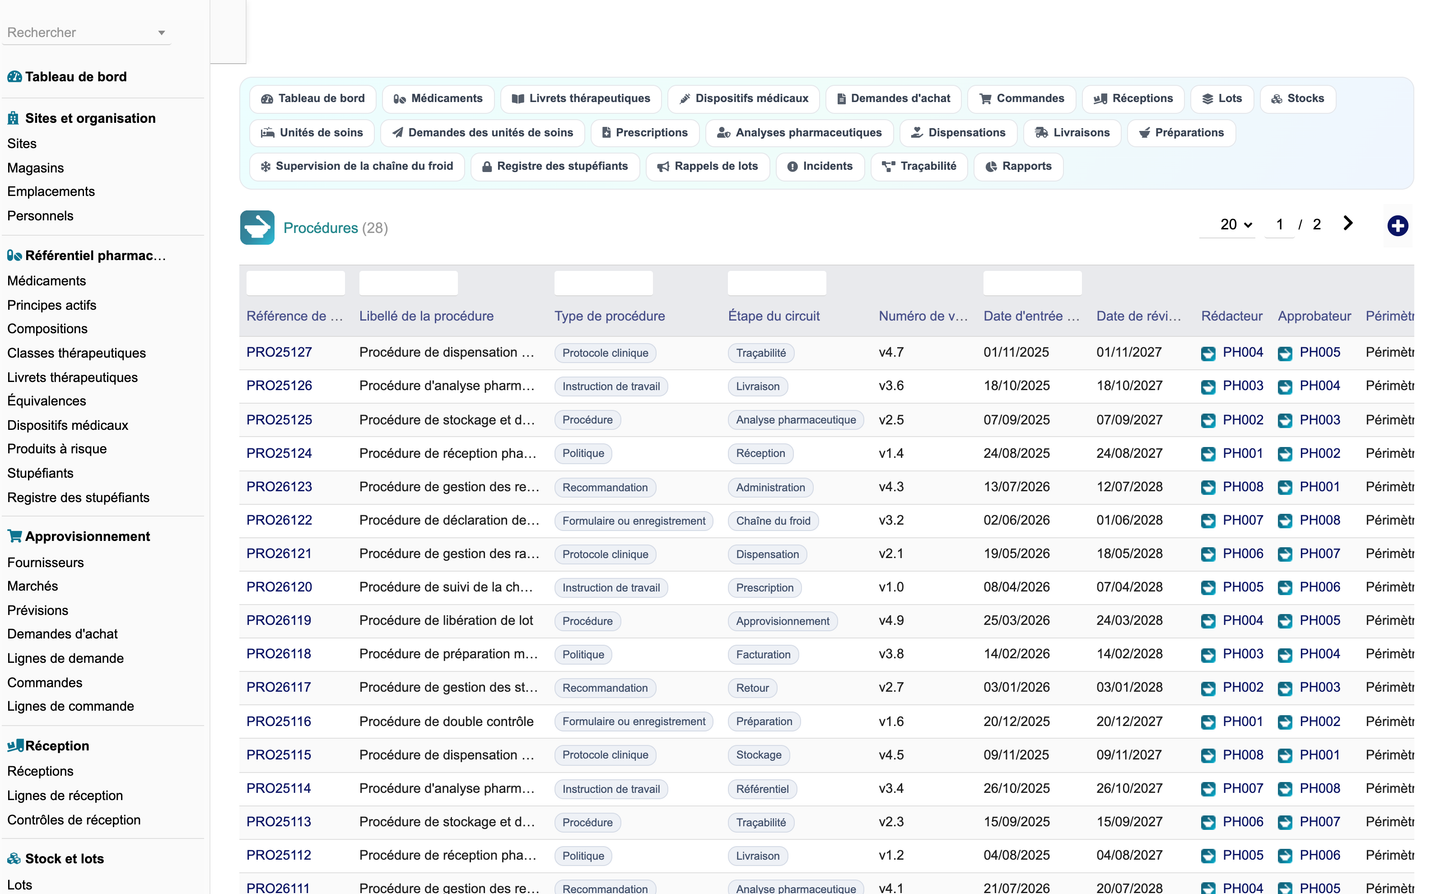1445x894 pixels.
Task: Open the Incidents toolbar shortcut
Action: click(x=820, y=167)
